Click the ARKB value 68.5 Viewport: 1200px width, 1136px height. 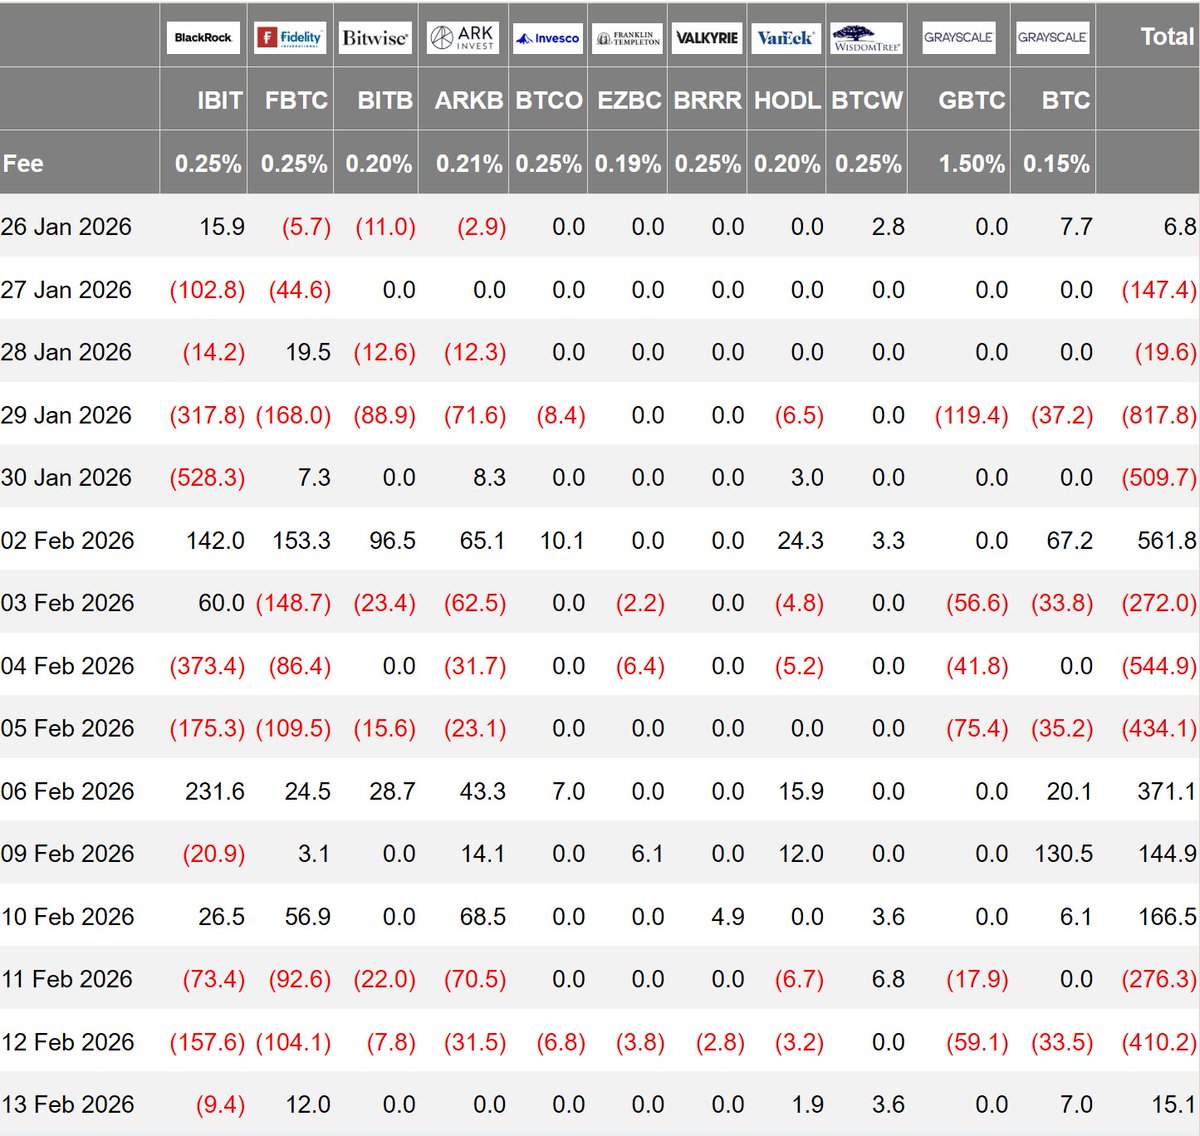[483, 917]
